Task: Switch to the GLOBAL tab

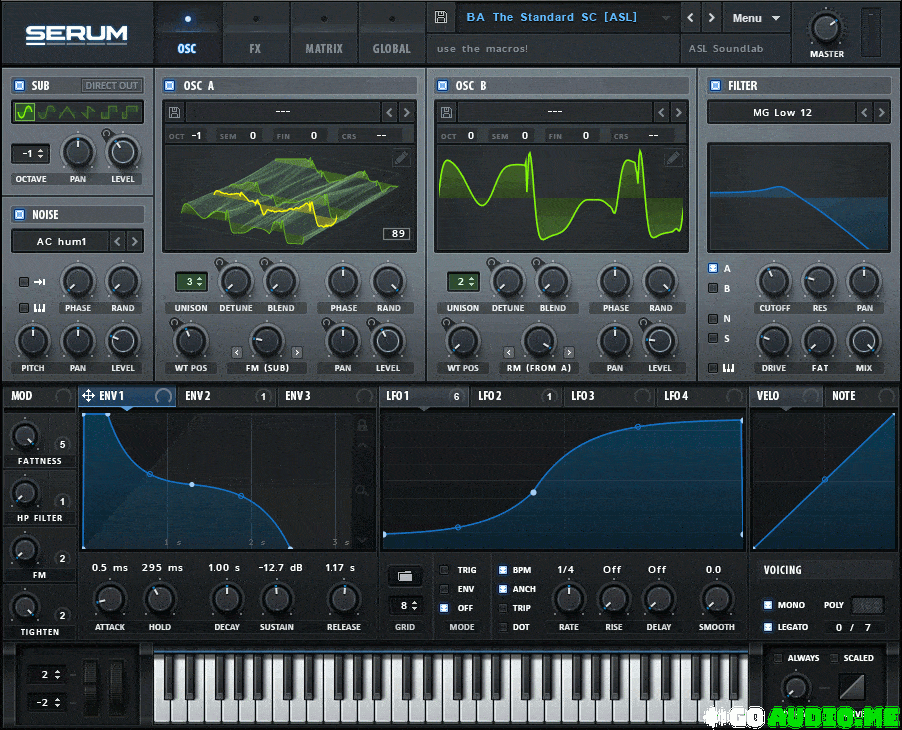Action: coord(392,35)
